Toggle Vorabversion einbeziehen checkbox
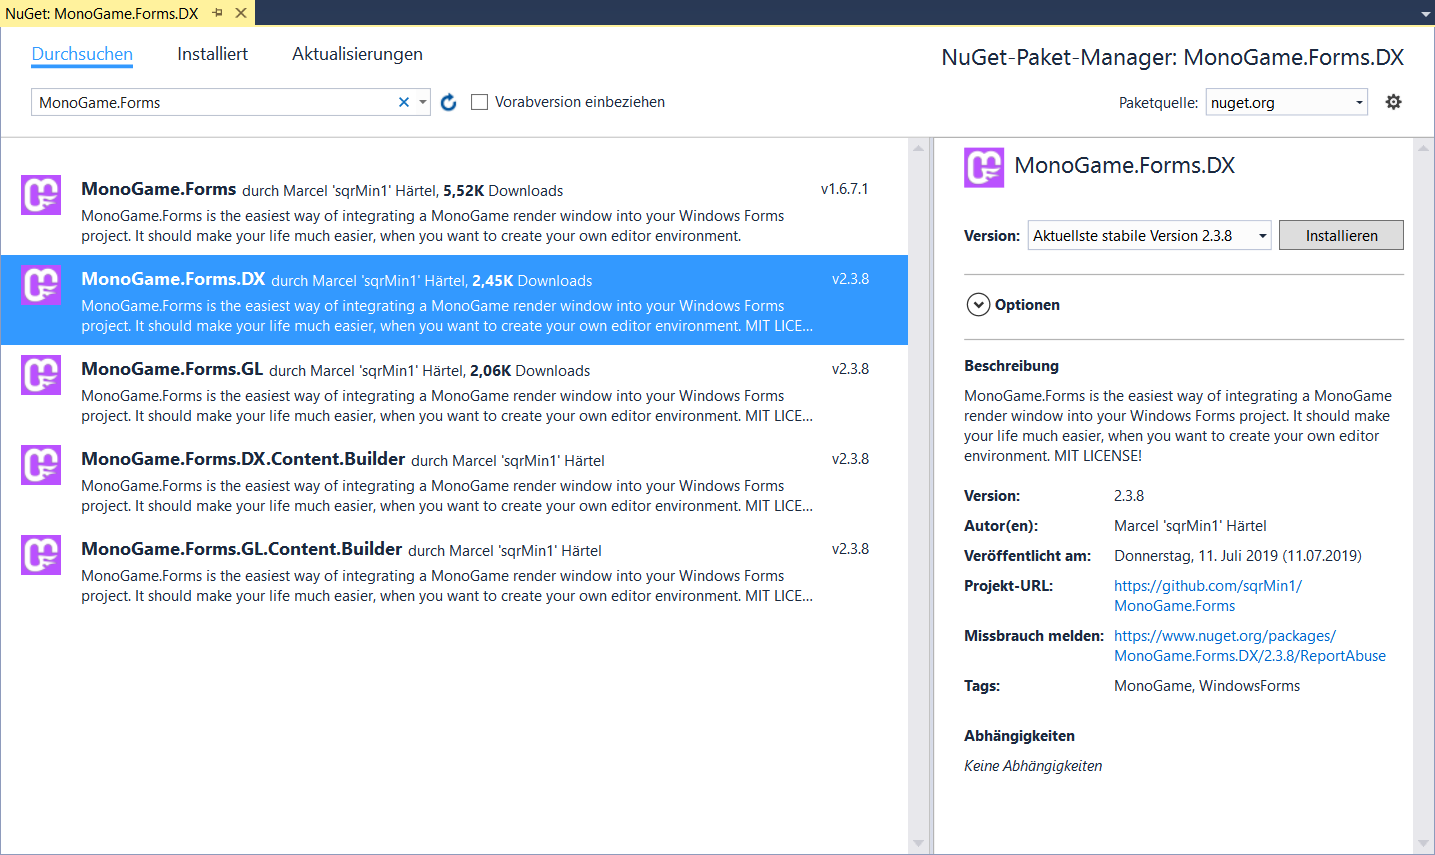1435x855 pixels. pos(480,102)
